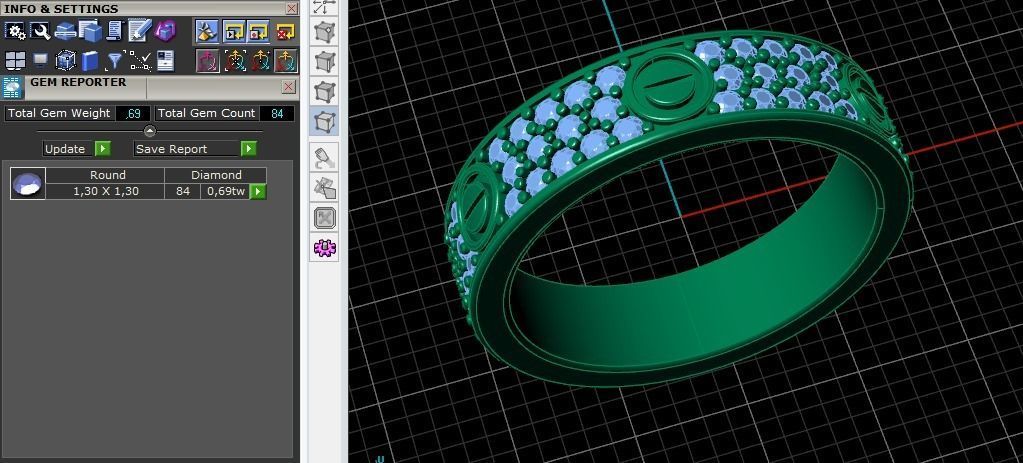Toggle the gumball axes icon with plus sign
This screenshot has height=463, width=1023.
click(260, 61)
